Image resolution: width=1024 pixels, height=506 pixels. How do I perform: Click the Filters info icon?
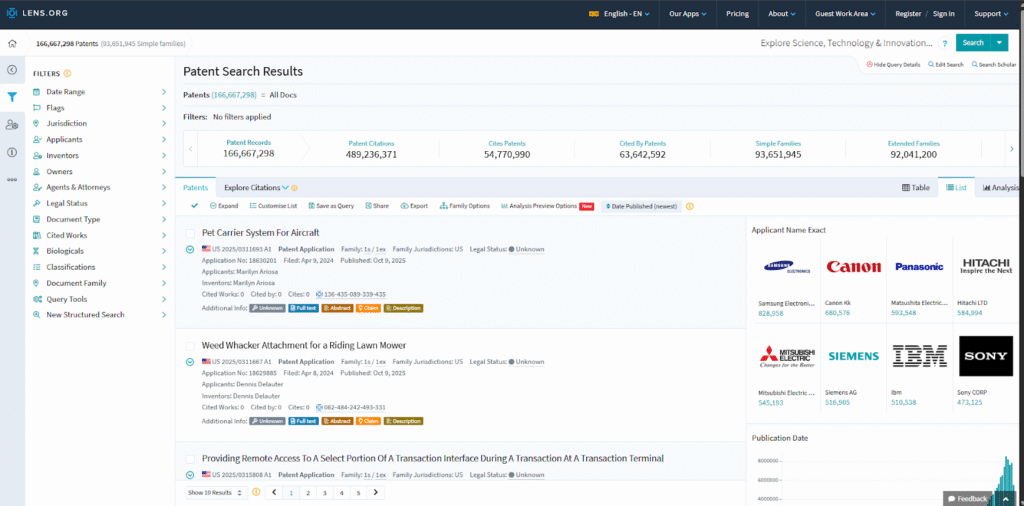point(67,74)
